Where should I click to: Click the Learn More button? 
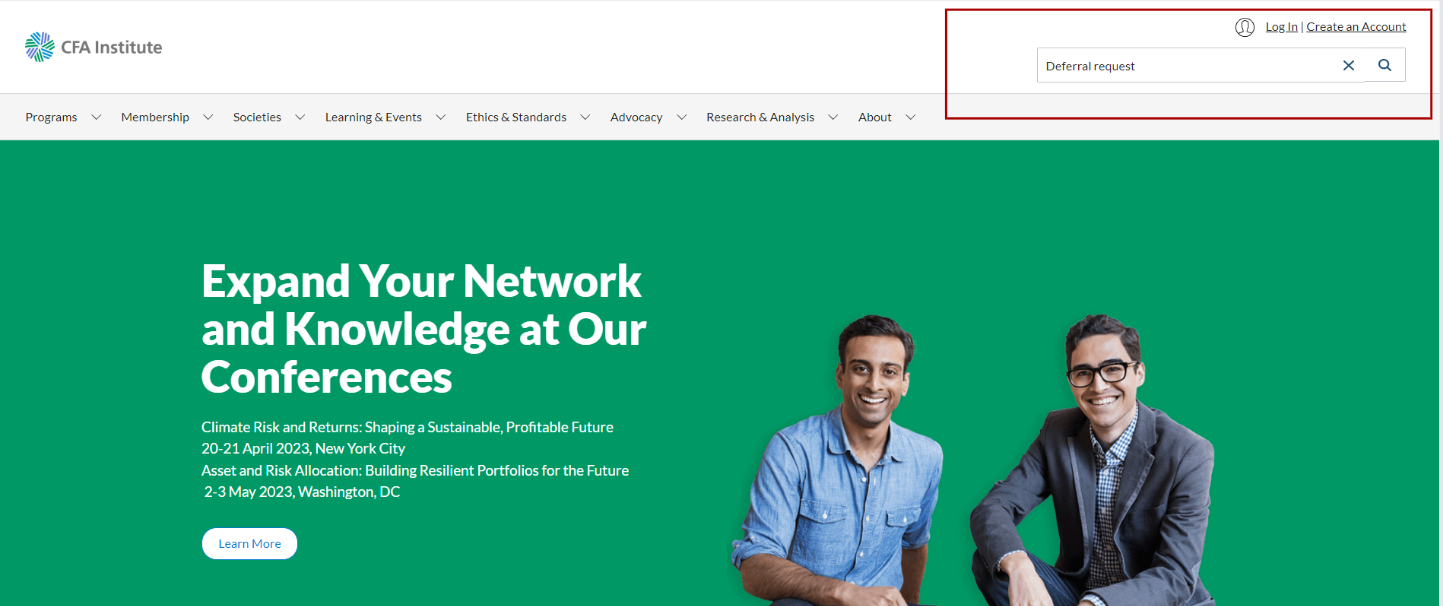(250, 544)
